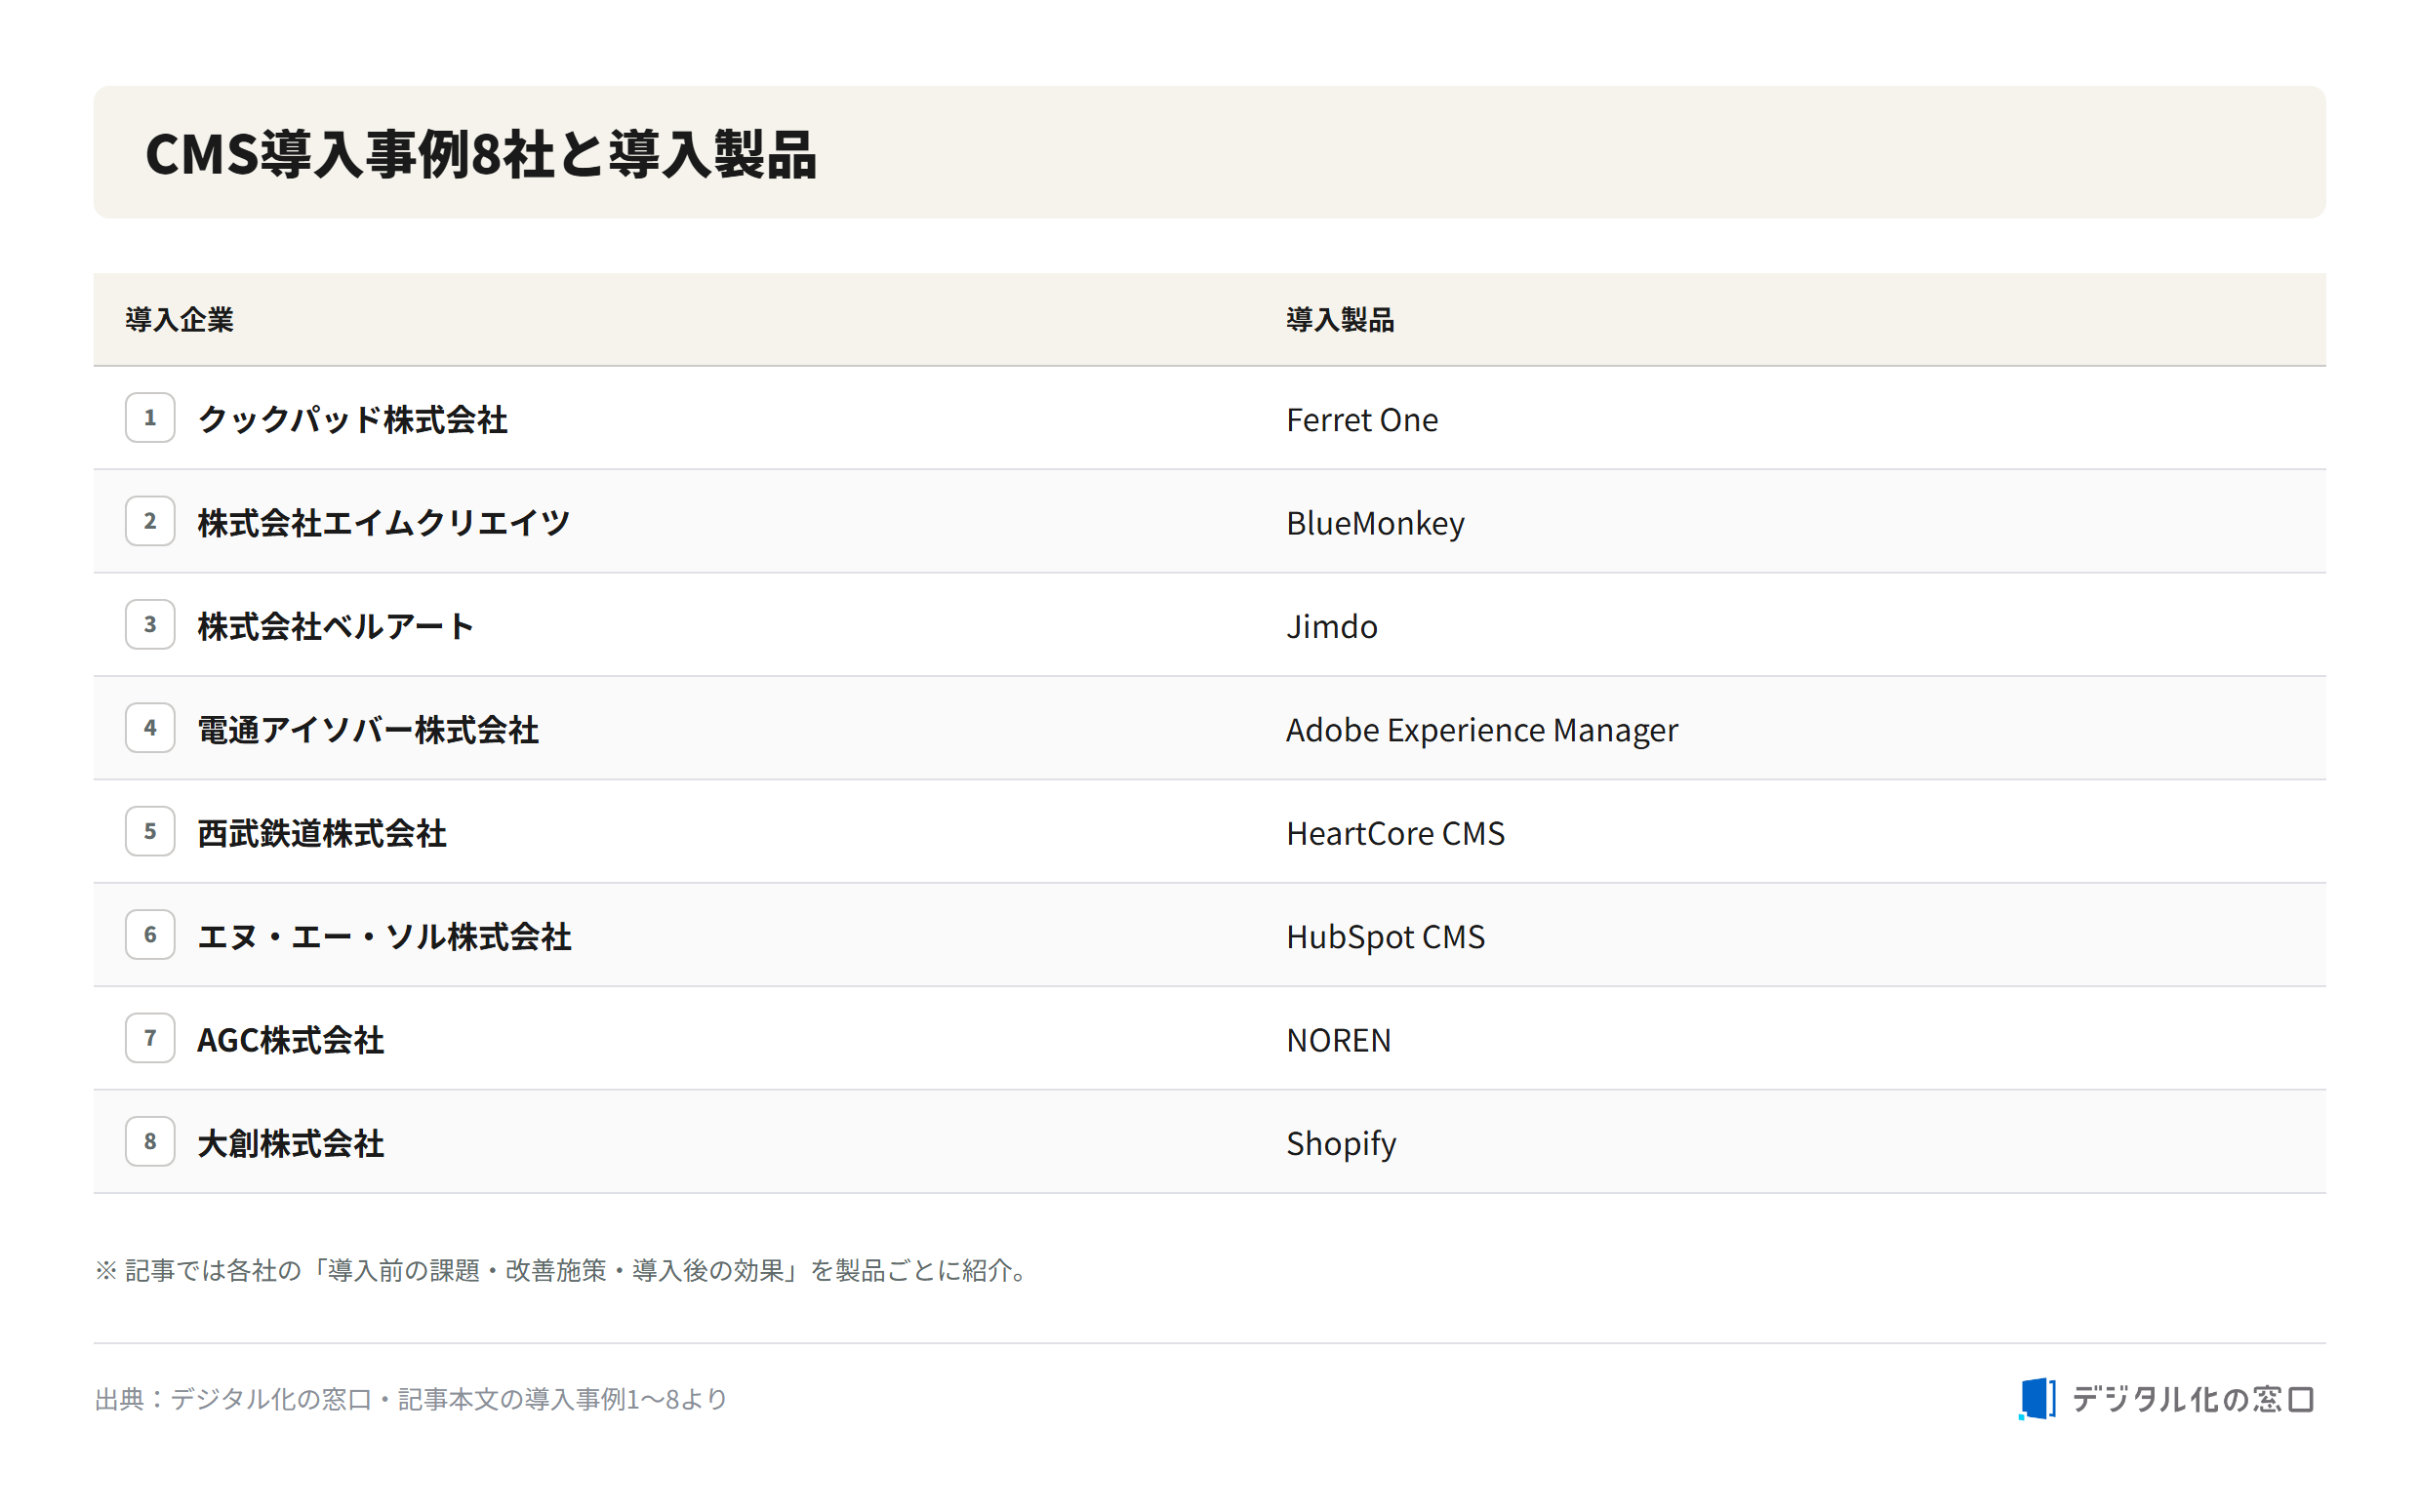
Task: Select company name AGC株式会社
Action: pos(290,1040)
